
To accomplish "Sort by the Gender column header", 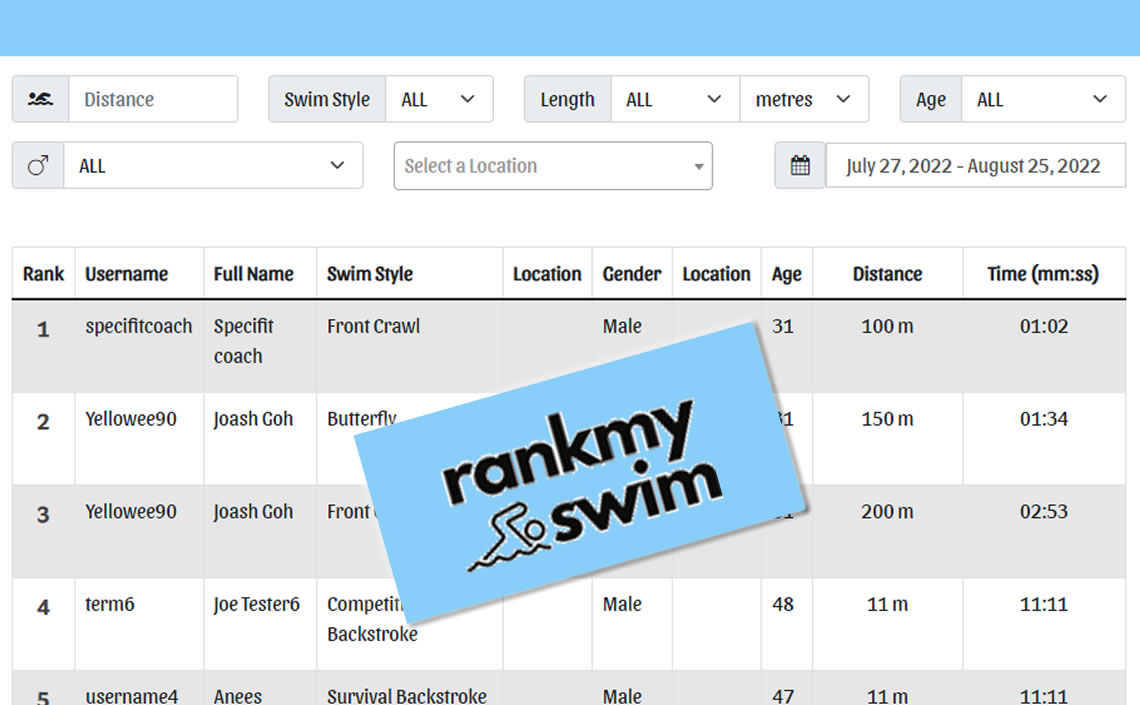I will pos(632,274).
